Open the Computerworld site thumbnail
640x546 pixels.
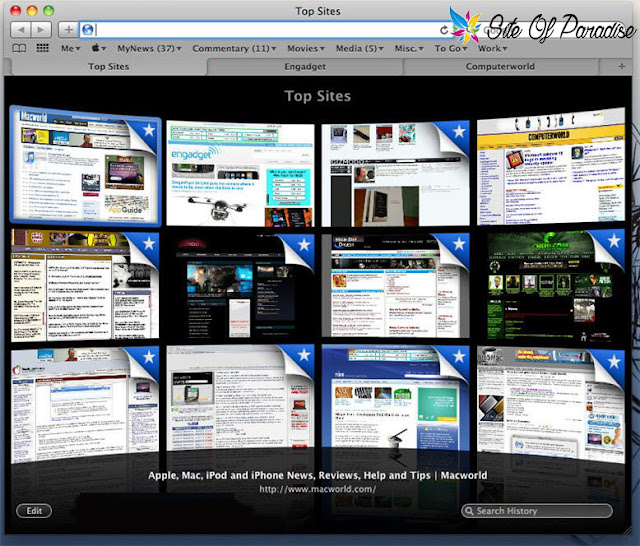551,166
